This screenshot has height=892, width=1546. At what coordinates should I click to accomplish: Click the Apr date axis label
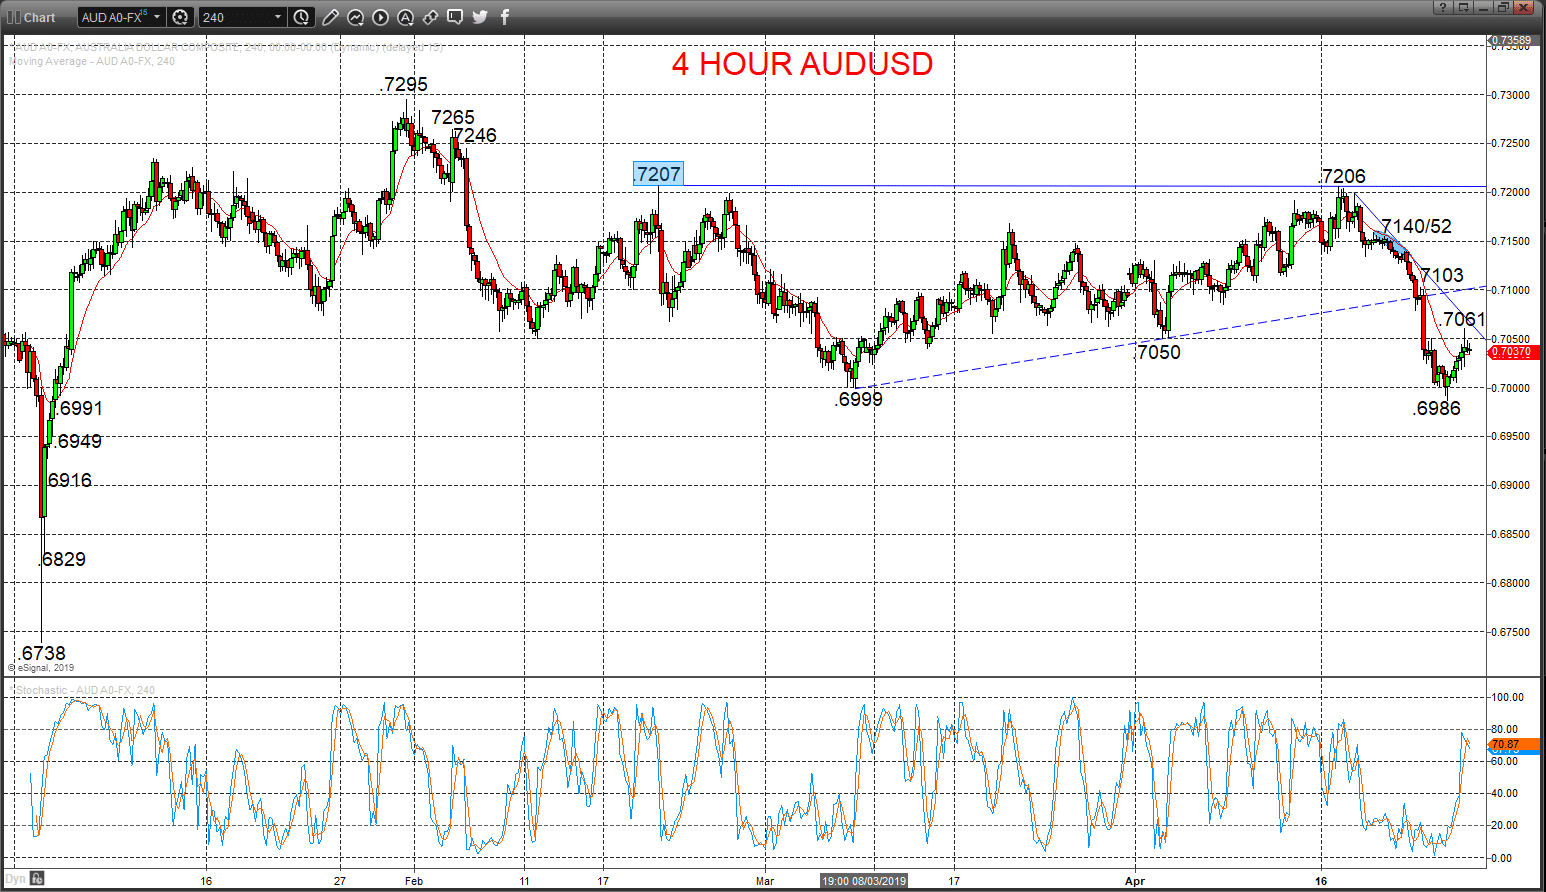[1134, 881]
